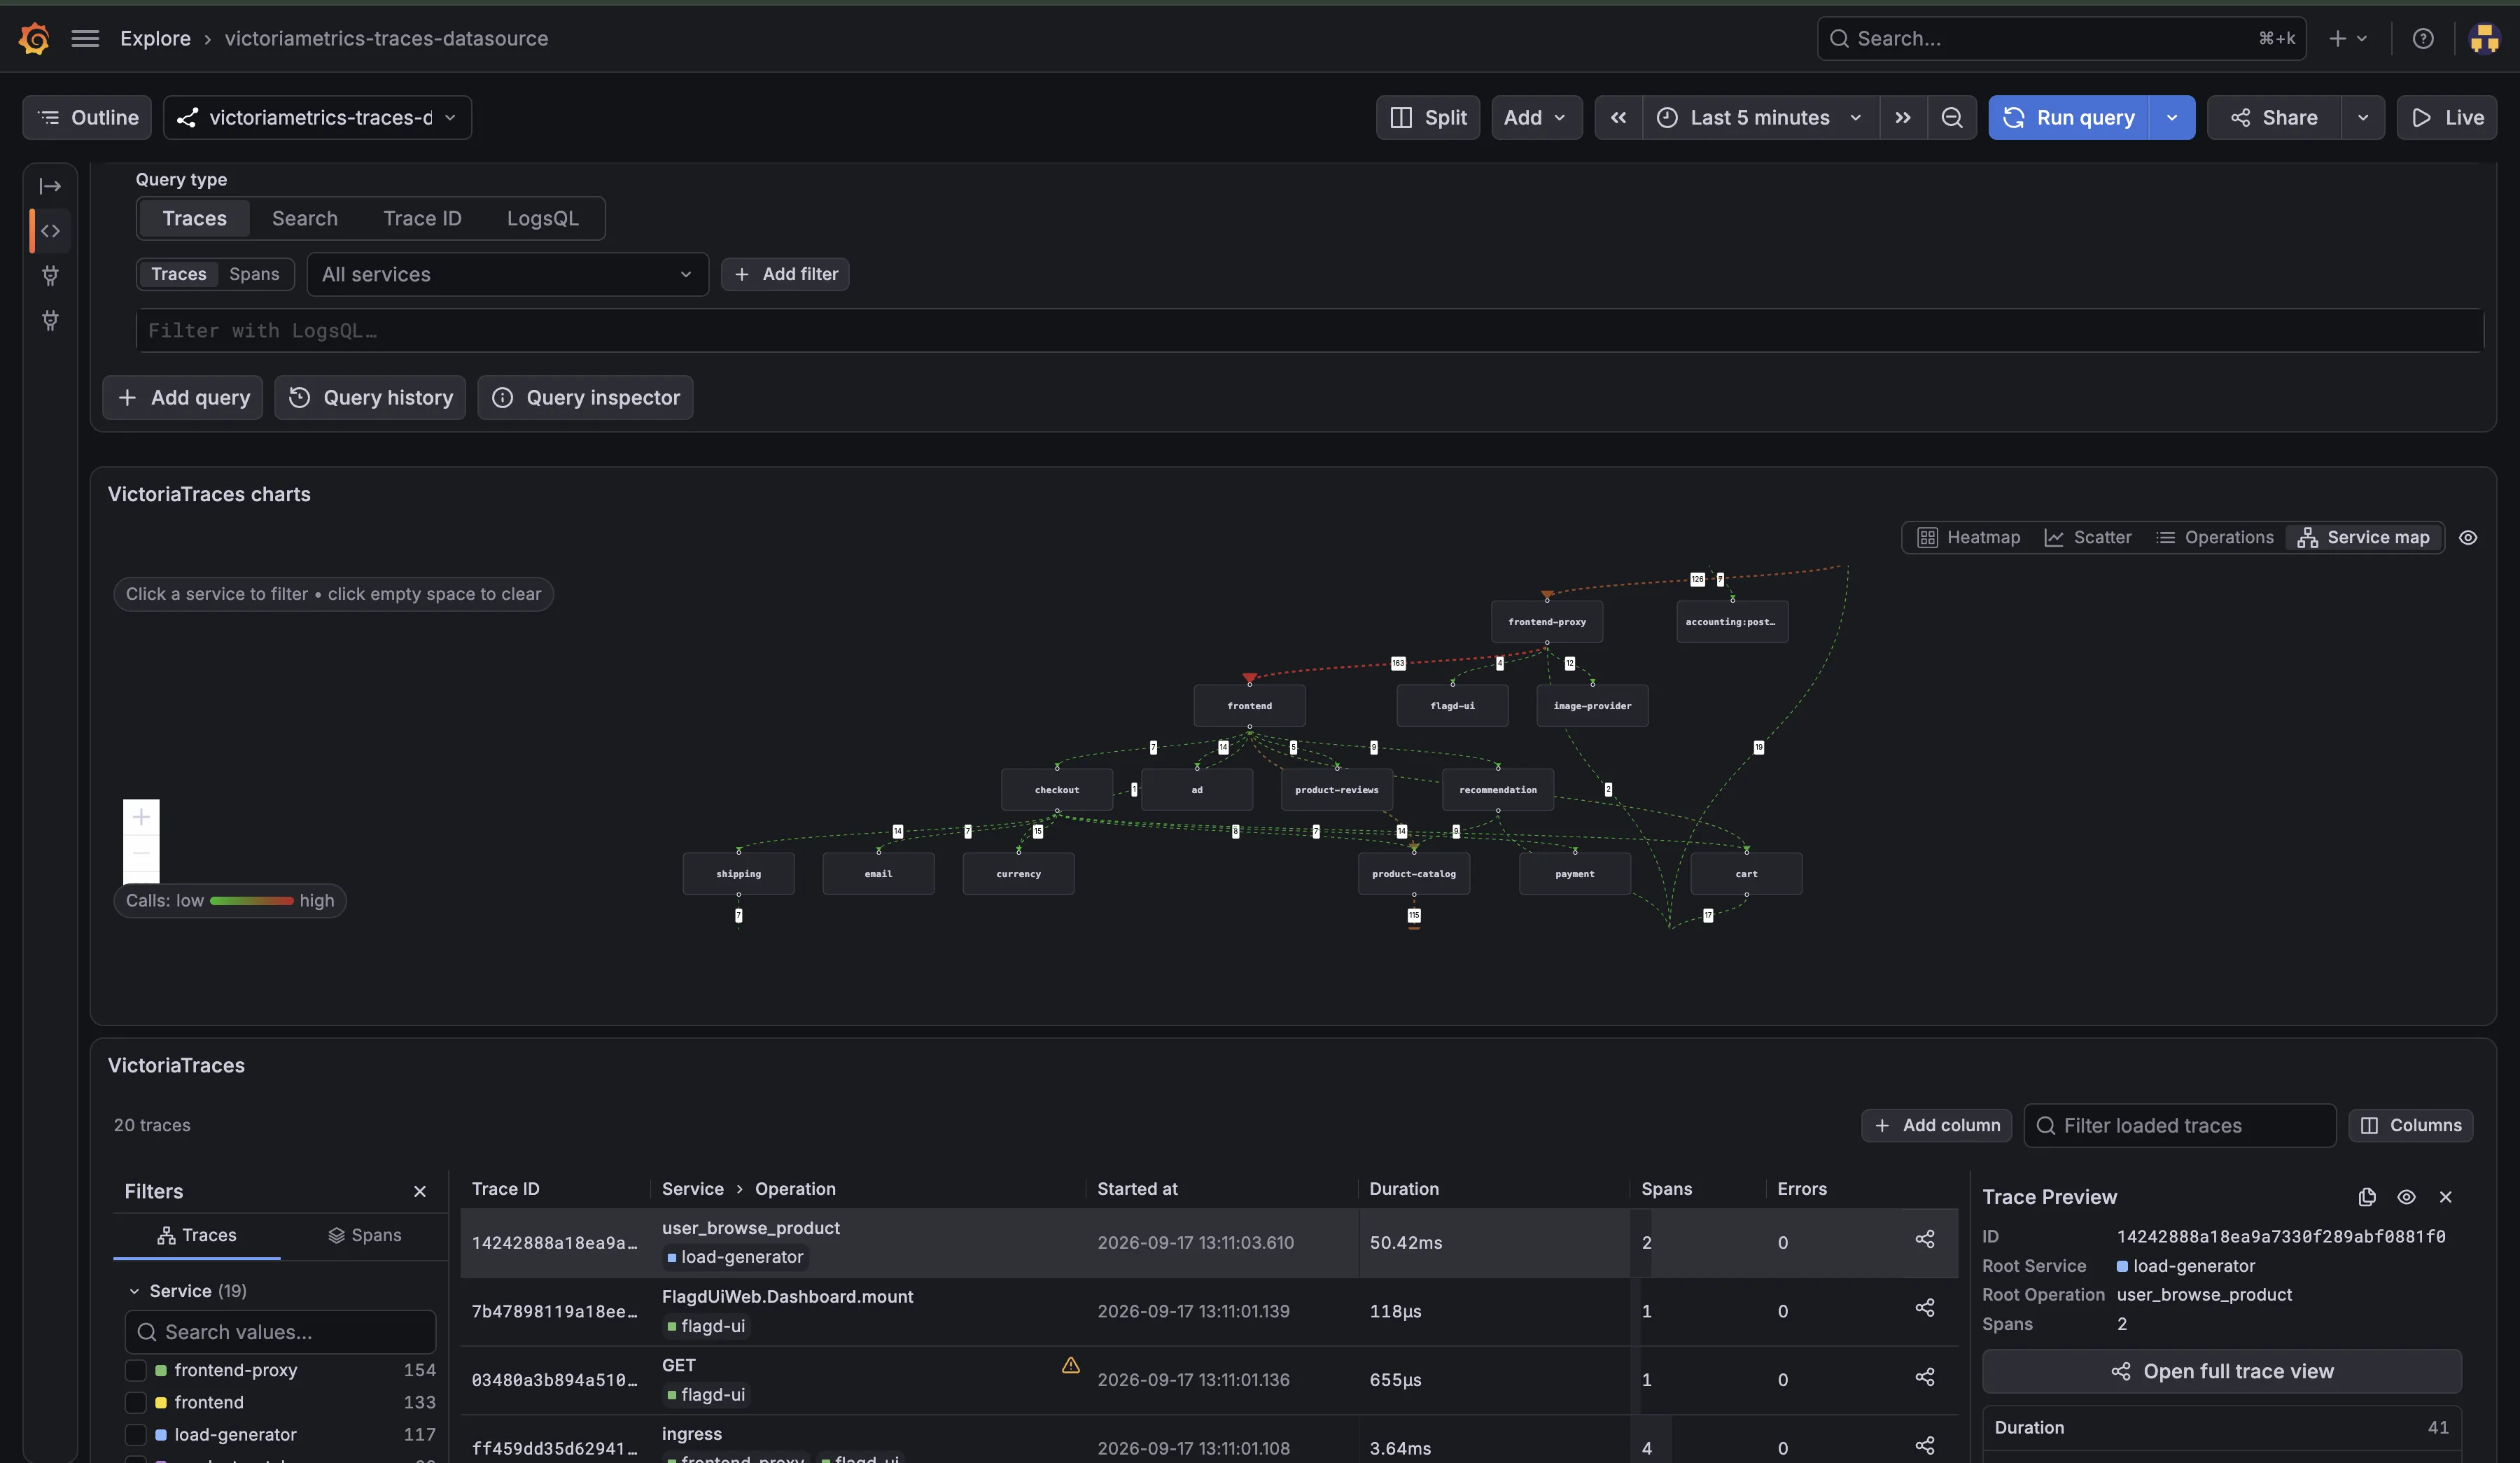Click the Filter loaded traces field
Image resolution: width=2520 pixels, height=1463 pixels.
2180,1125
